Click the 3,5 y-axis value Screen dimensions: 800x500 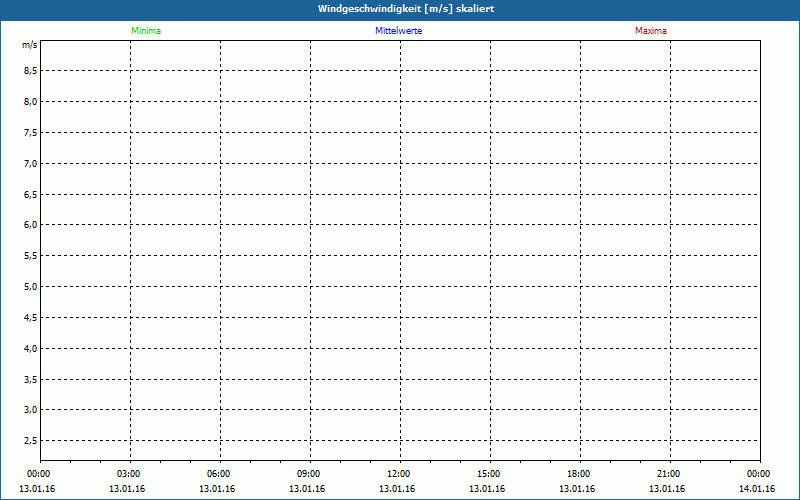[31, 380]
